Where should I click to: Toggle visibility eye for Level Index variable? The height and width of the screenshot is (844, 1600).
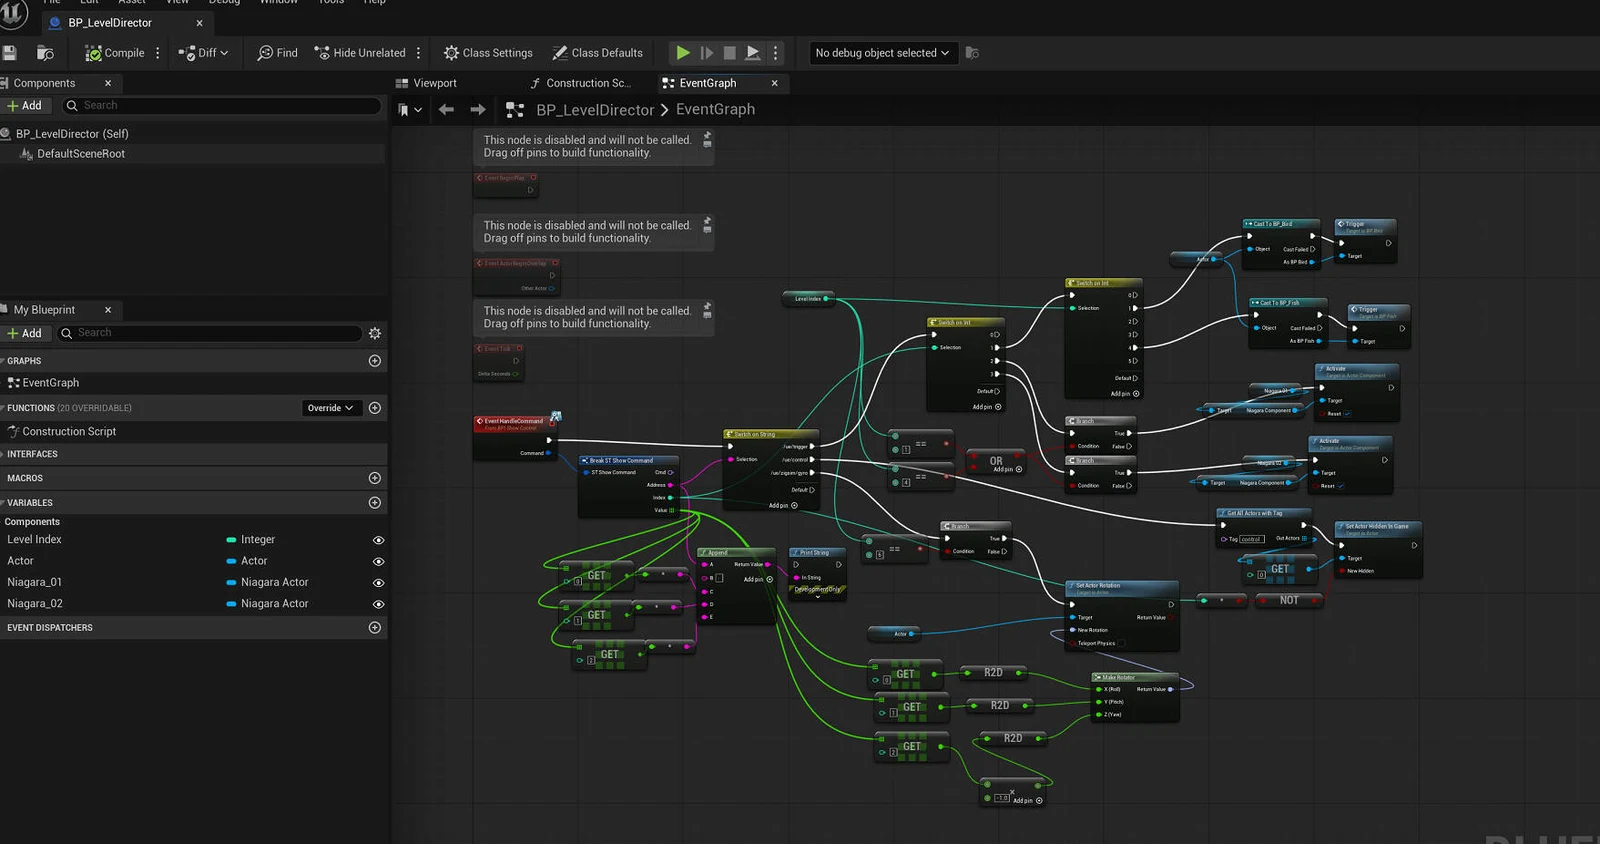tap(378, 540)
